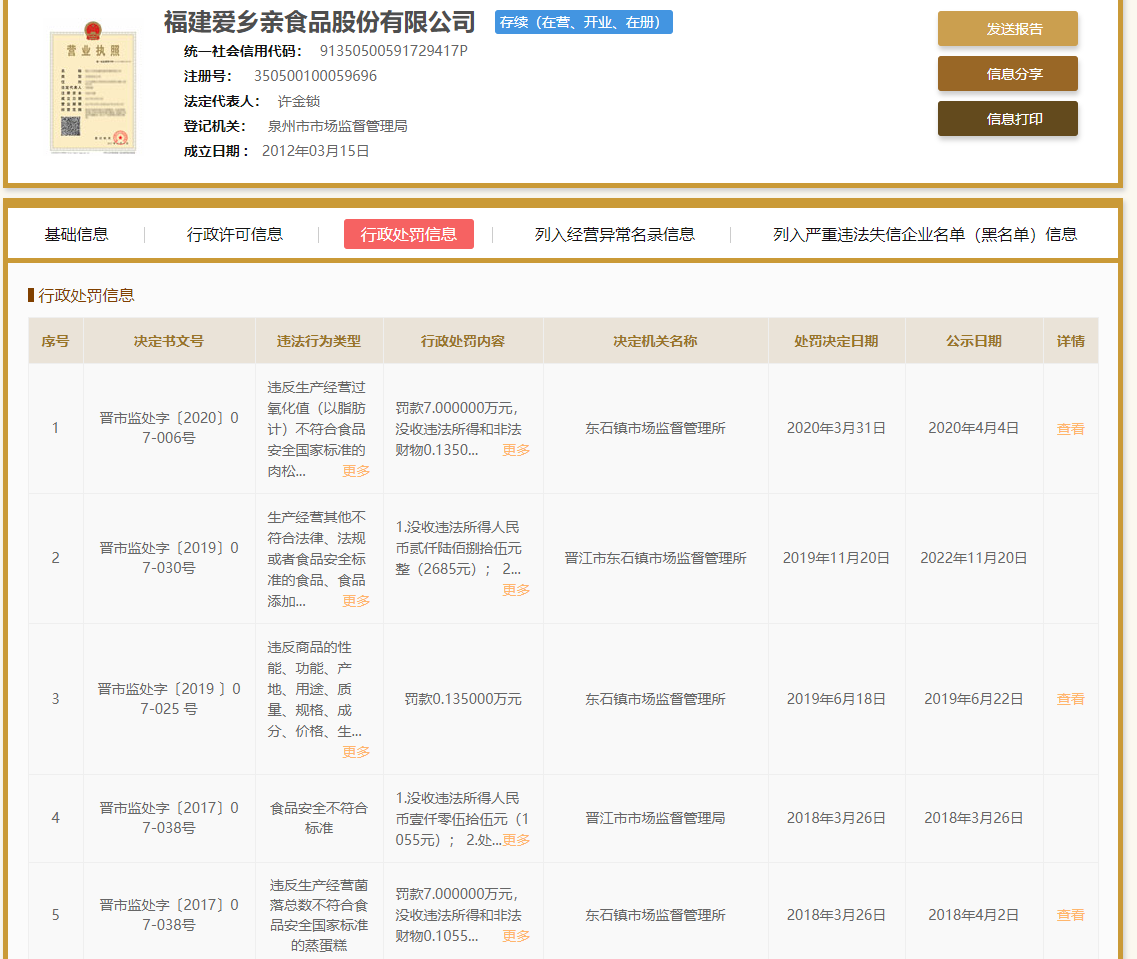Click legal representative name 许金锁
Screen dimensions: 1137x959
point(299,101)
